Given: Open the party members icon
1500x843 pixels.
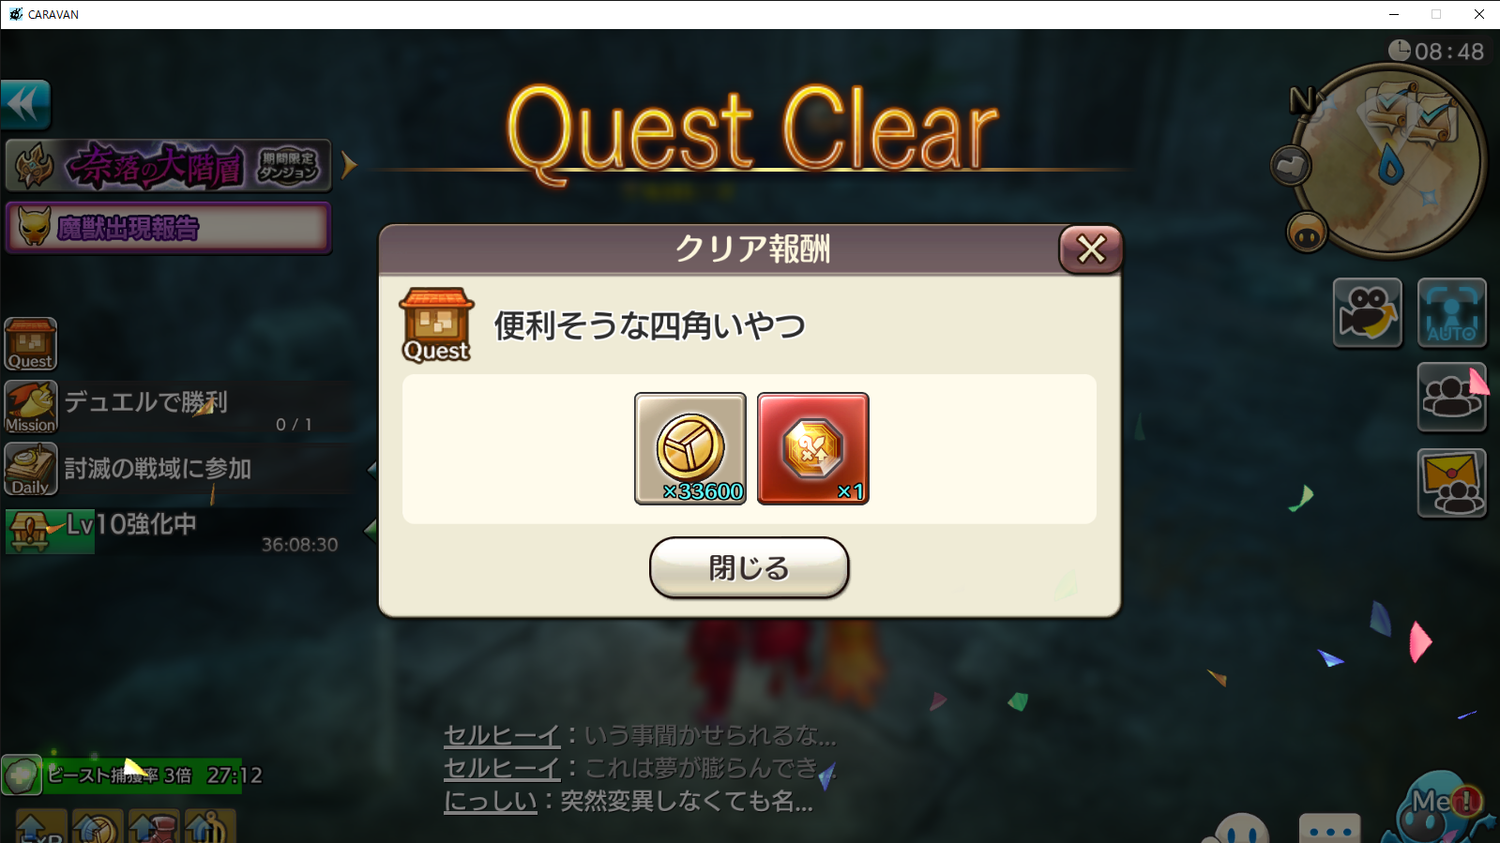Looking at the screenshot, I should pos(1452,396).
